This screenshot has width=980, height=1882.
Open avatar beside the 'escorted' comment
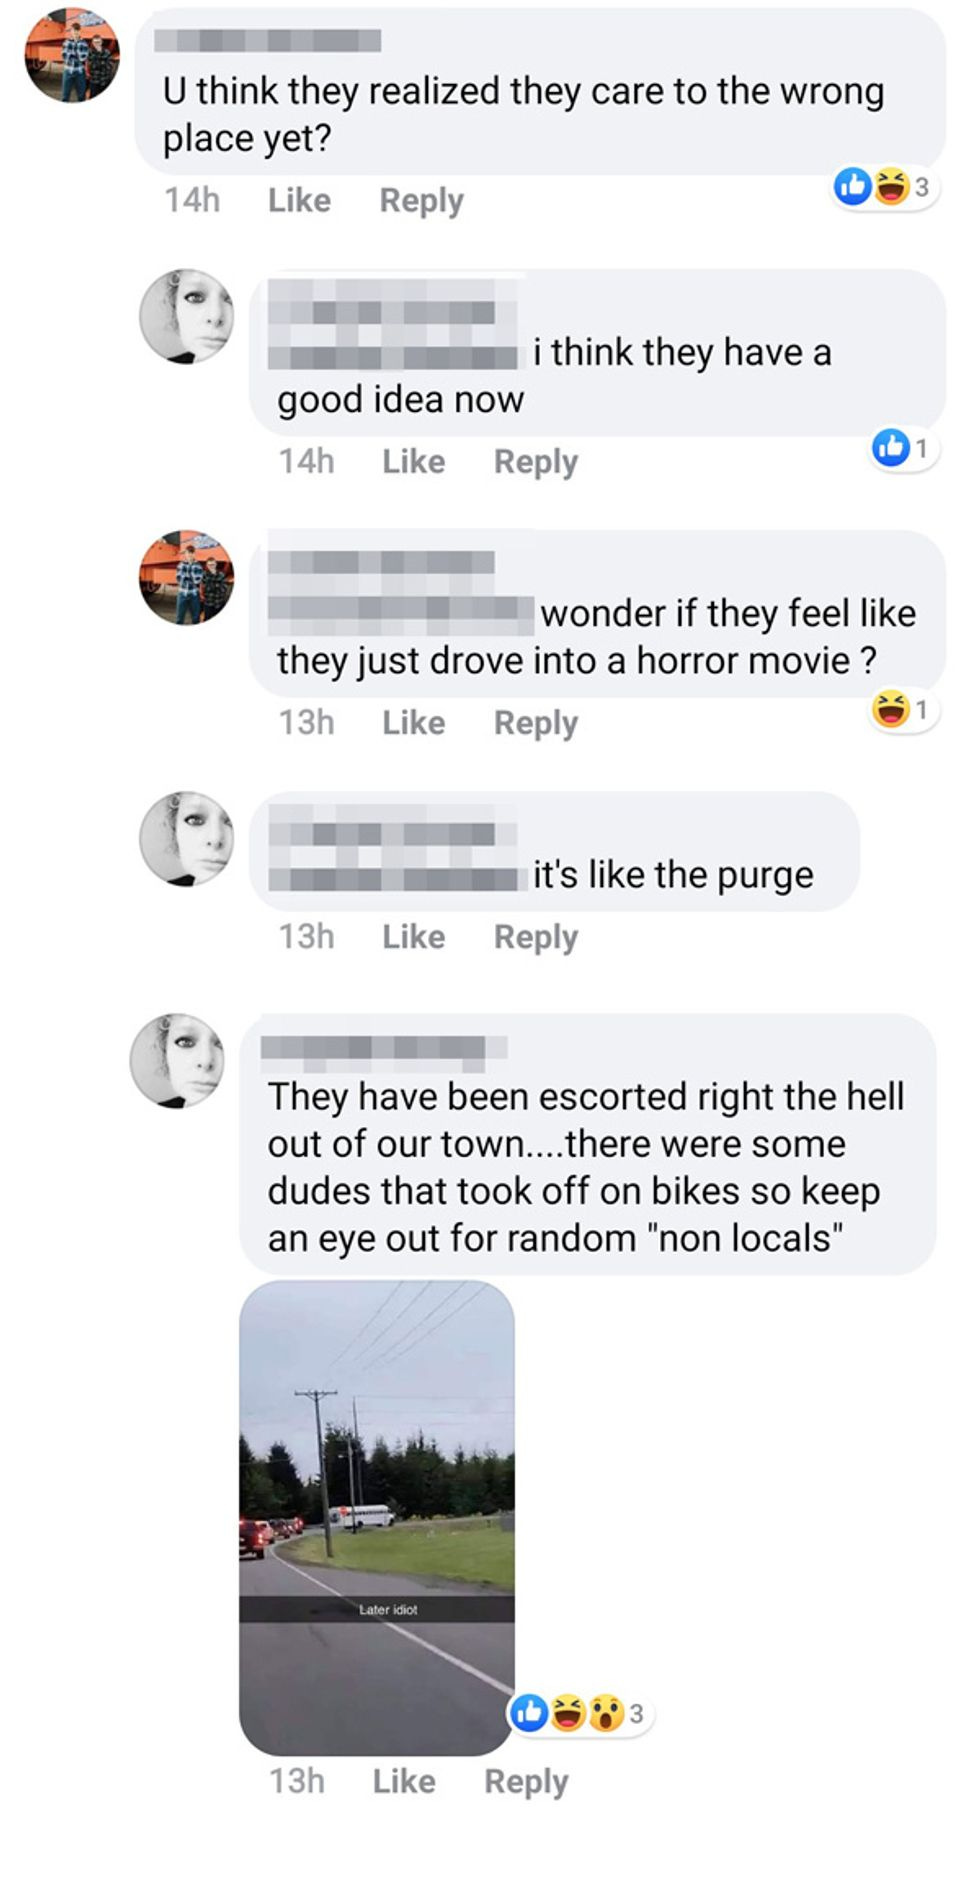coord(177,1060)
